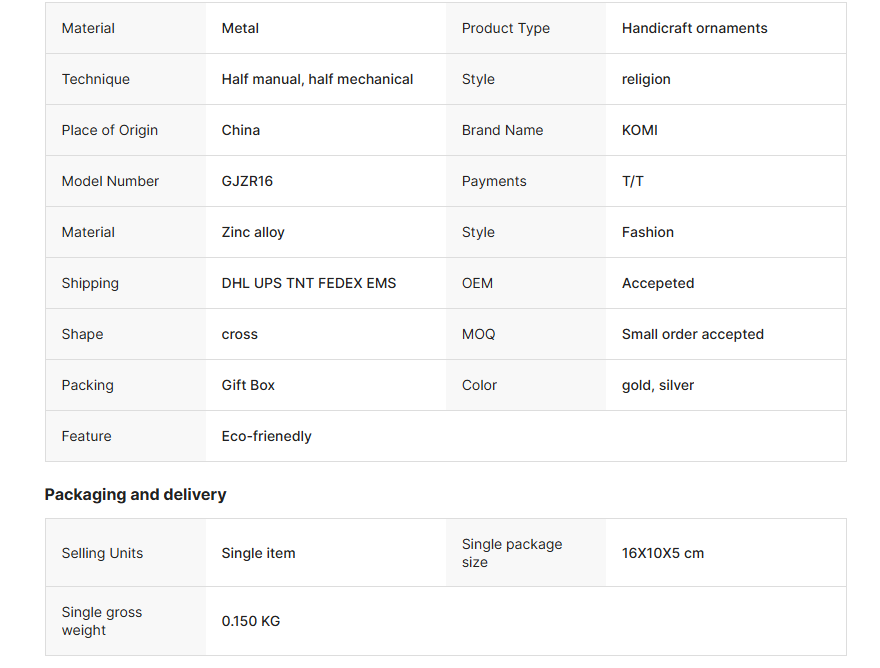Image resolution: width=880 pixels, height=668 pixels.
Task: Click the Packaging and delivery heading
Action: tap(135, 494)
